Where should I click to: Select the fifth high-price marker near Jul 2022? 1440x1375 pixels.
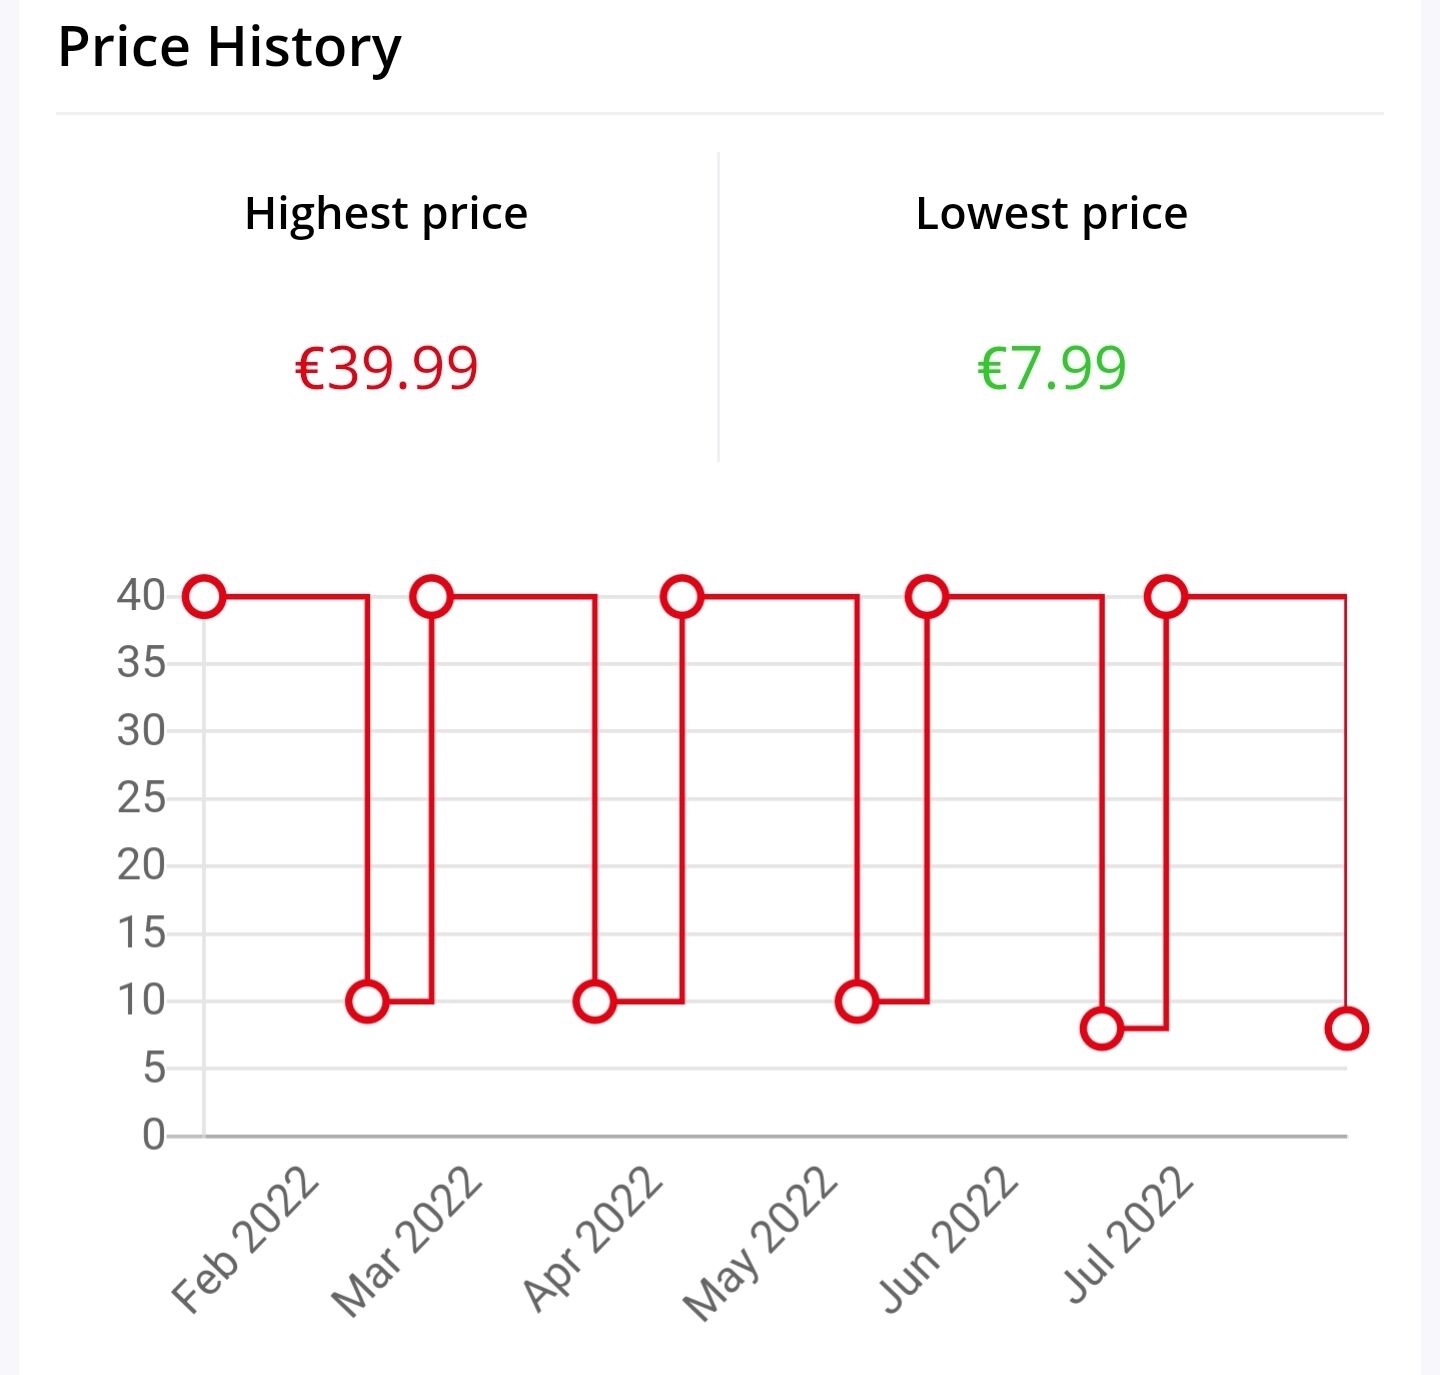click(1166, 597)
